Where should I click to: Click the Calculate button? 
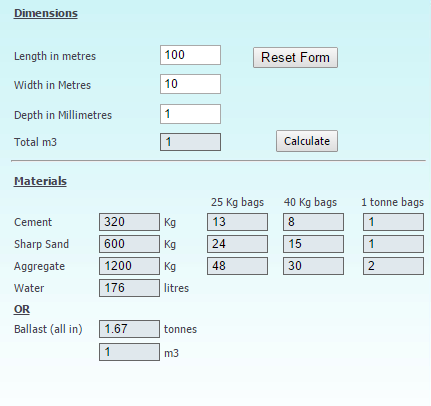tap(307, 141)
